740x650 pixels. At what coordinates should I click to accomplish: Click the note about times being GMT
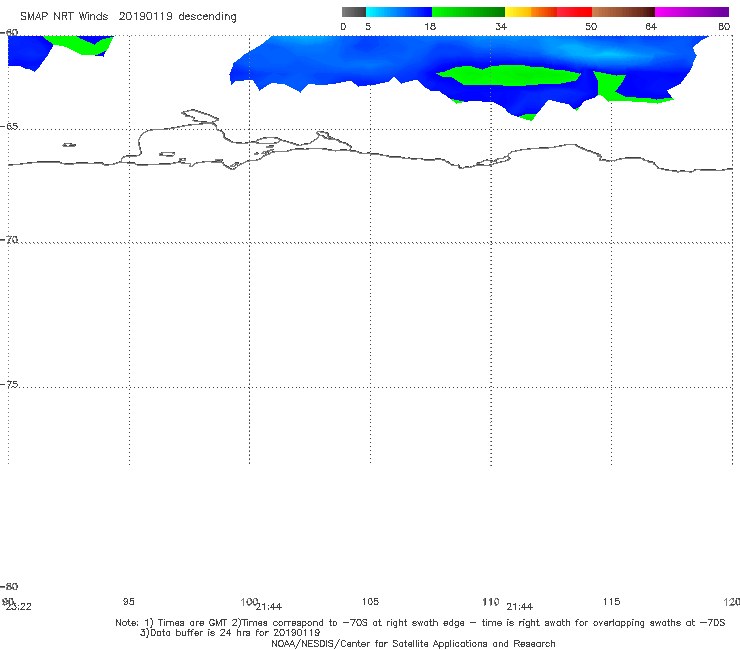click(420, 623)
